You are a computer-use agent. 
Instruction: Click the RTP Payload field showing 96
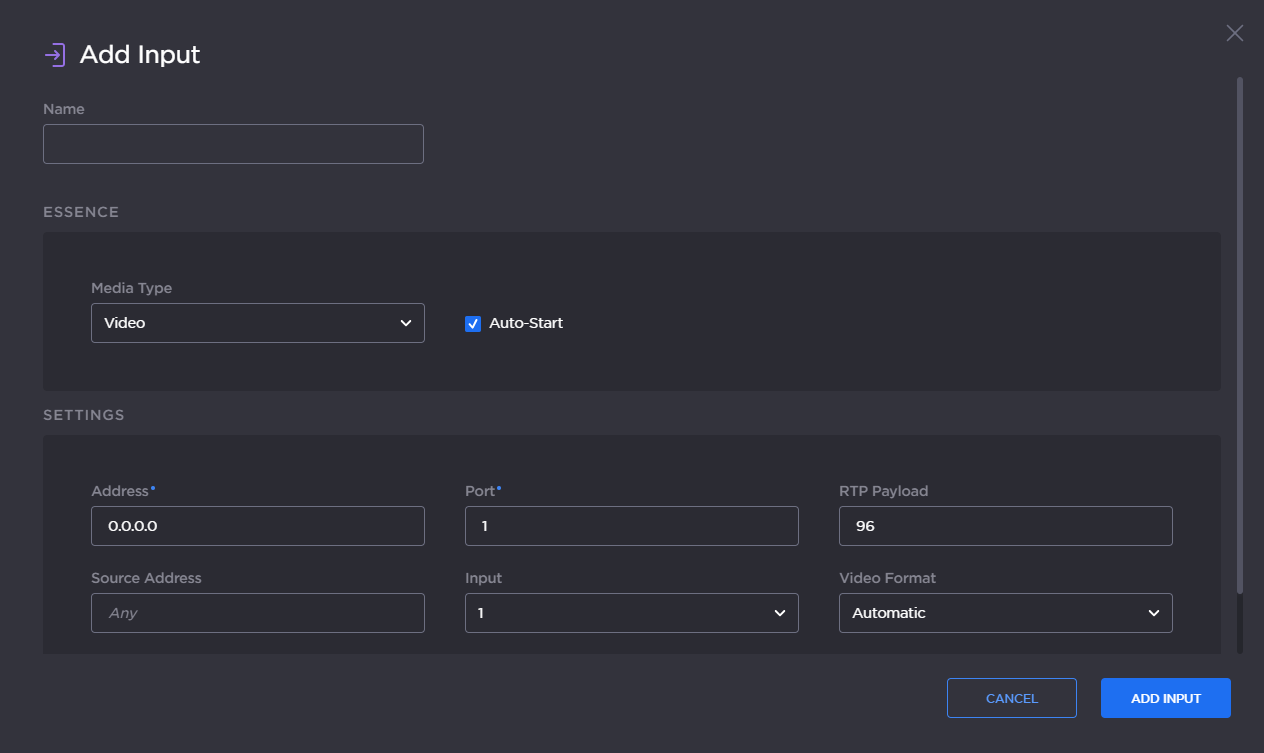click(x=1005, y=526)
